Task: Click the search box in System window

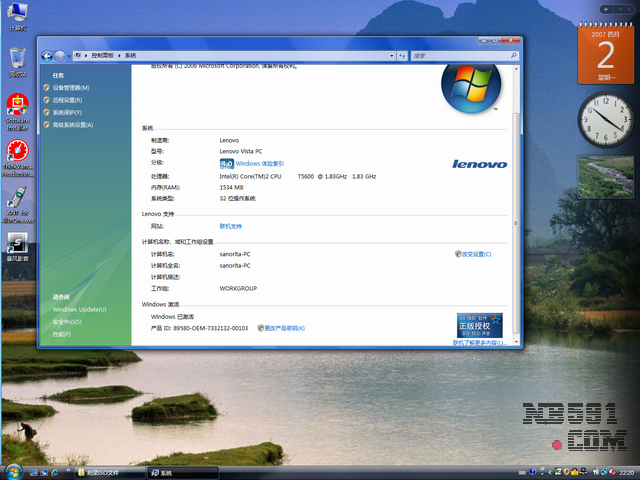Action: [x=460, y=55]
